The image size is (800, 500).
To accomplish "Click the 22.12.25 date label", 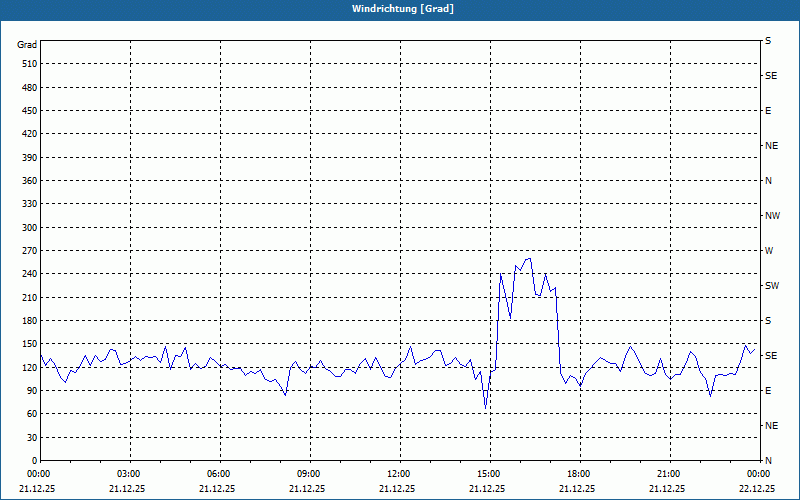I will 757,488.
